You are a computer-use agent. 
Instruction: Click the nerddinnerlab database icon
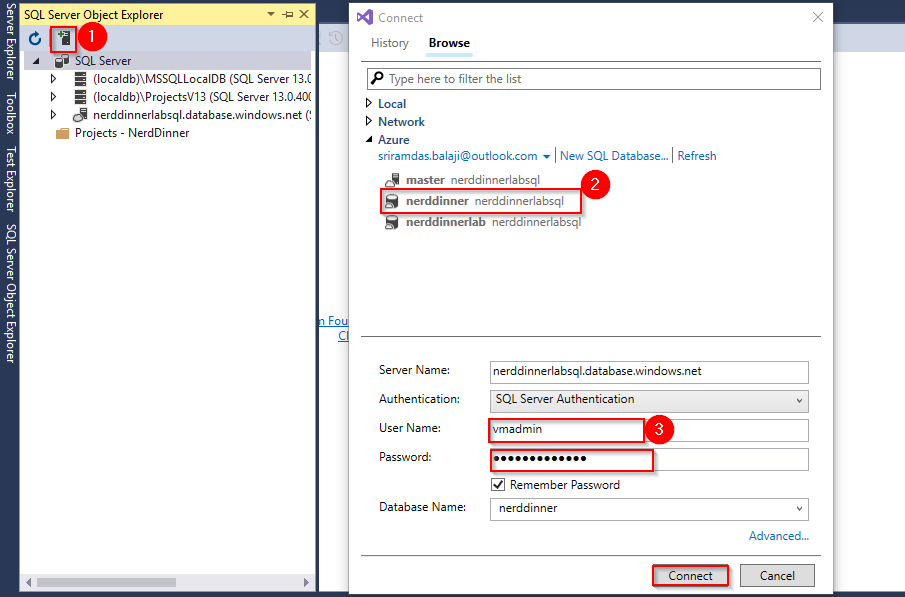[392, 222]
